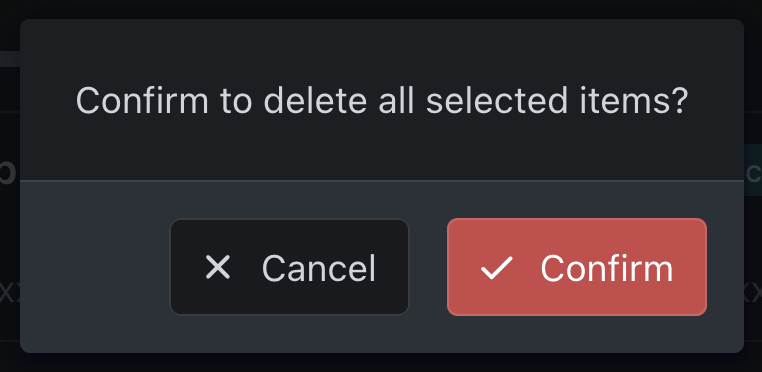Click the 'selected items?' text in dialog
The height and width of the screenshot is (372, 762).
pos(557,101)
